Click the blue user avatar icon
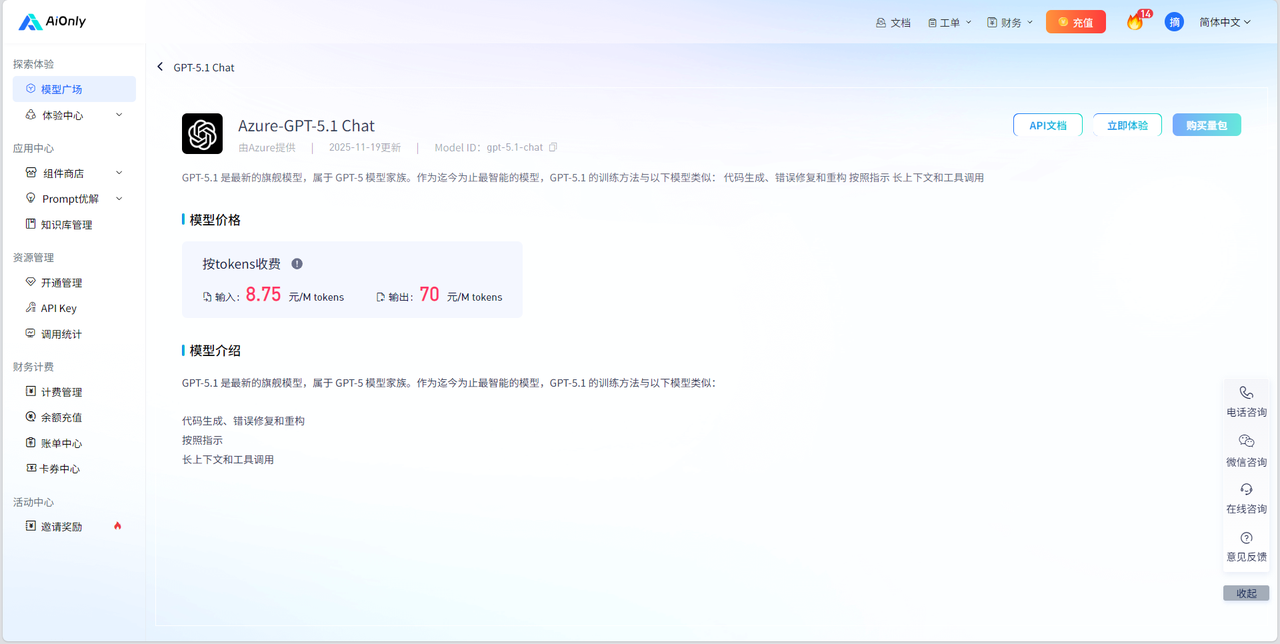Screen dimensions: 1280x644 pyautogui.click(x=1174, y=22)
